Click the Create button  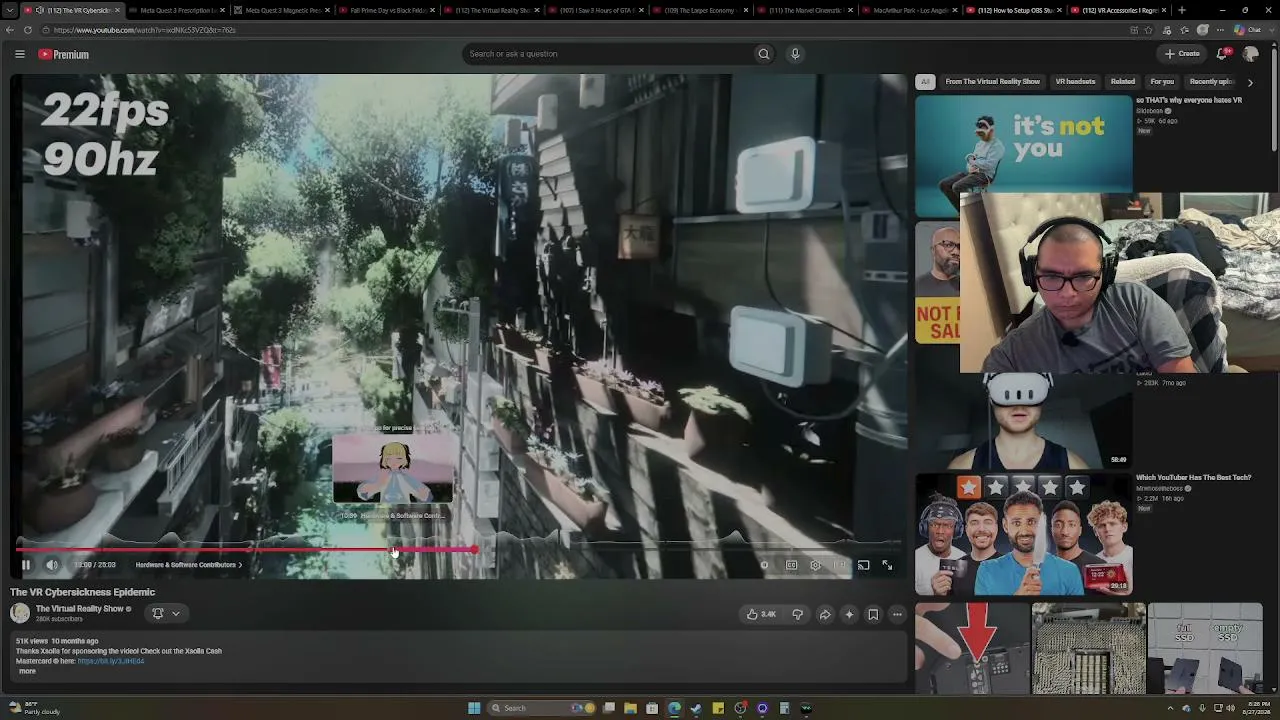[1182, 54]
